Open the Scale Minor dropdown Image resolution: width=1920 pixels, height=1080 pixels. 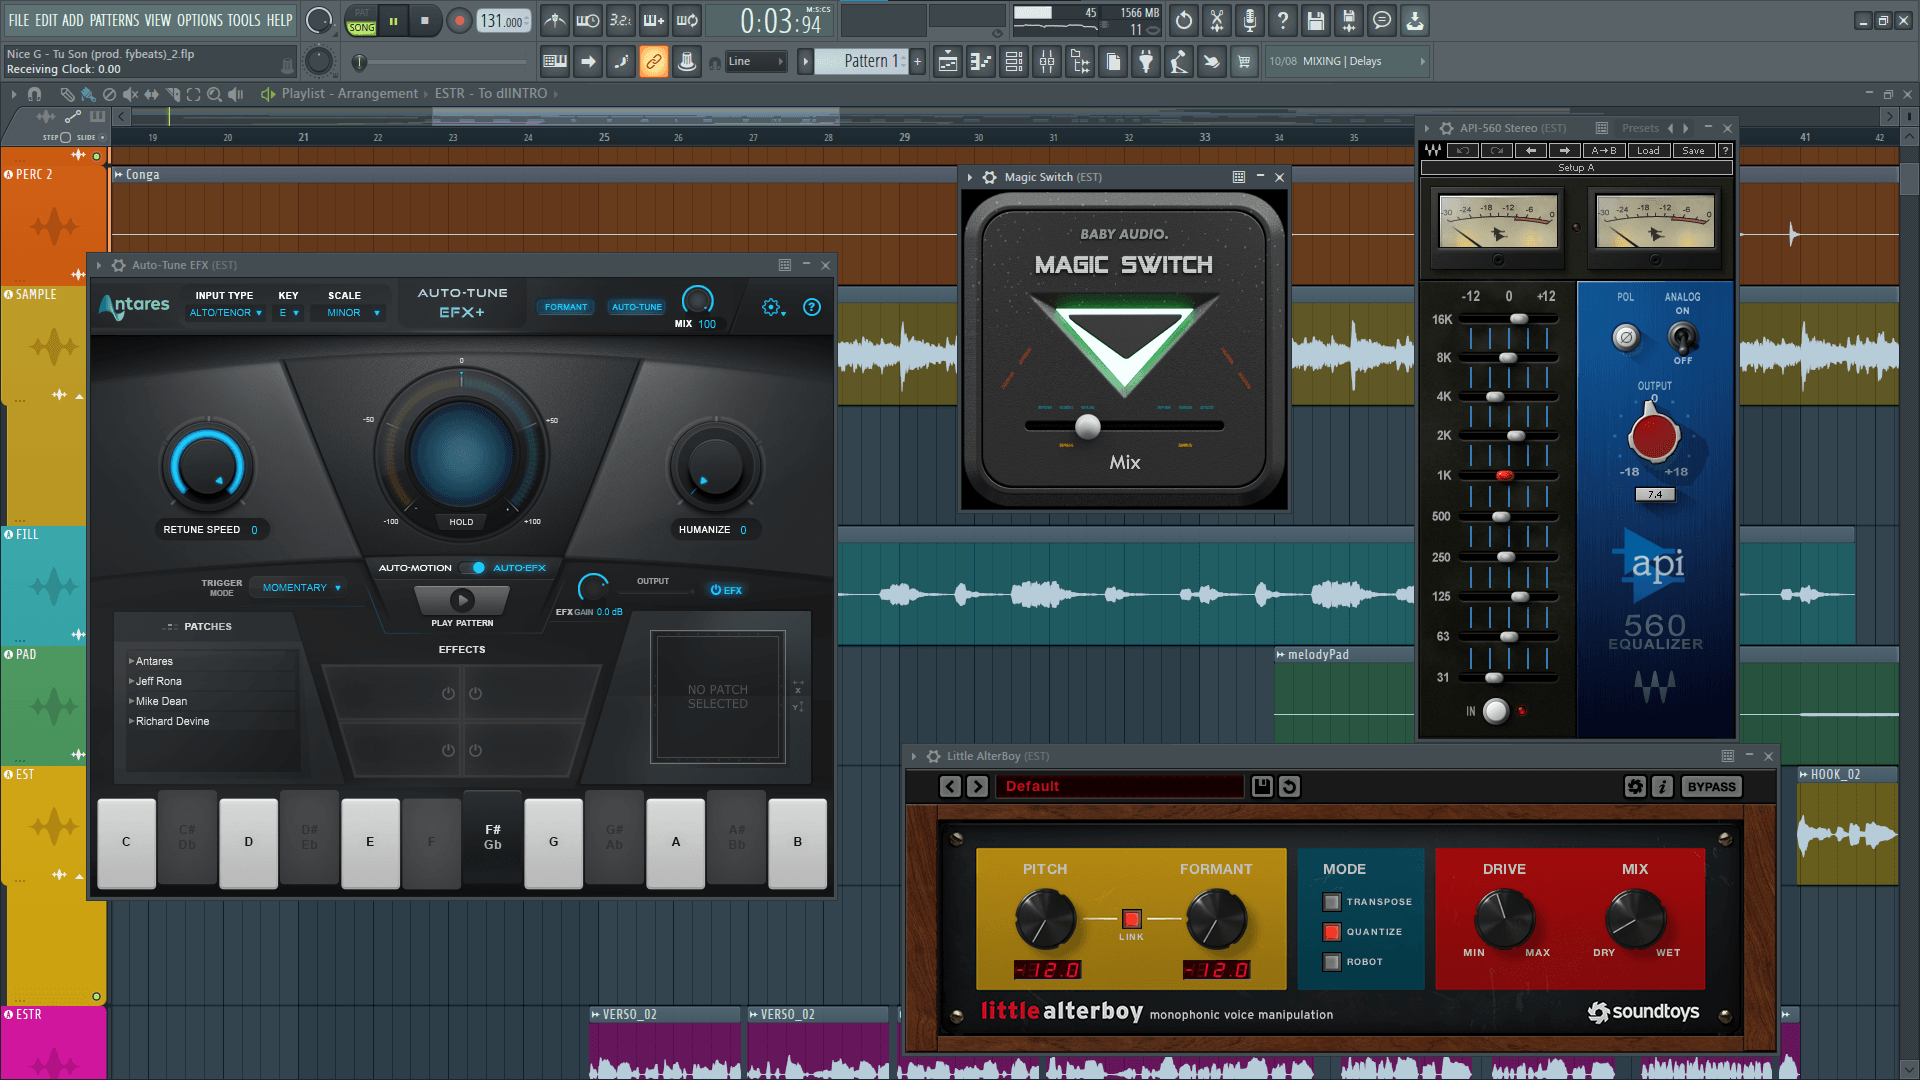(352, 313)
